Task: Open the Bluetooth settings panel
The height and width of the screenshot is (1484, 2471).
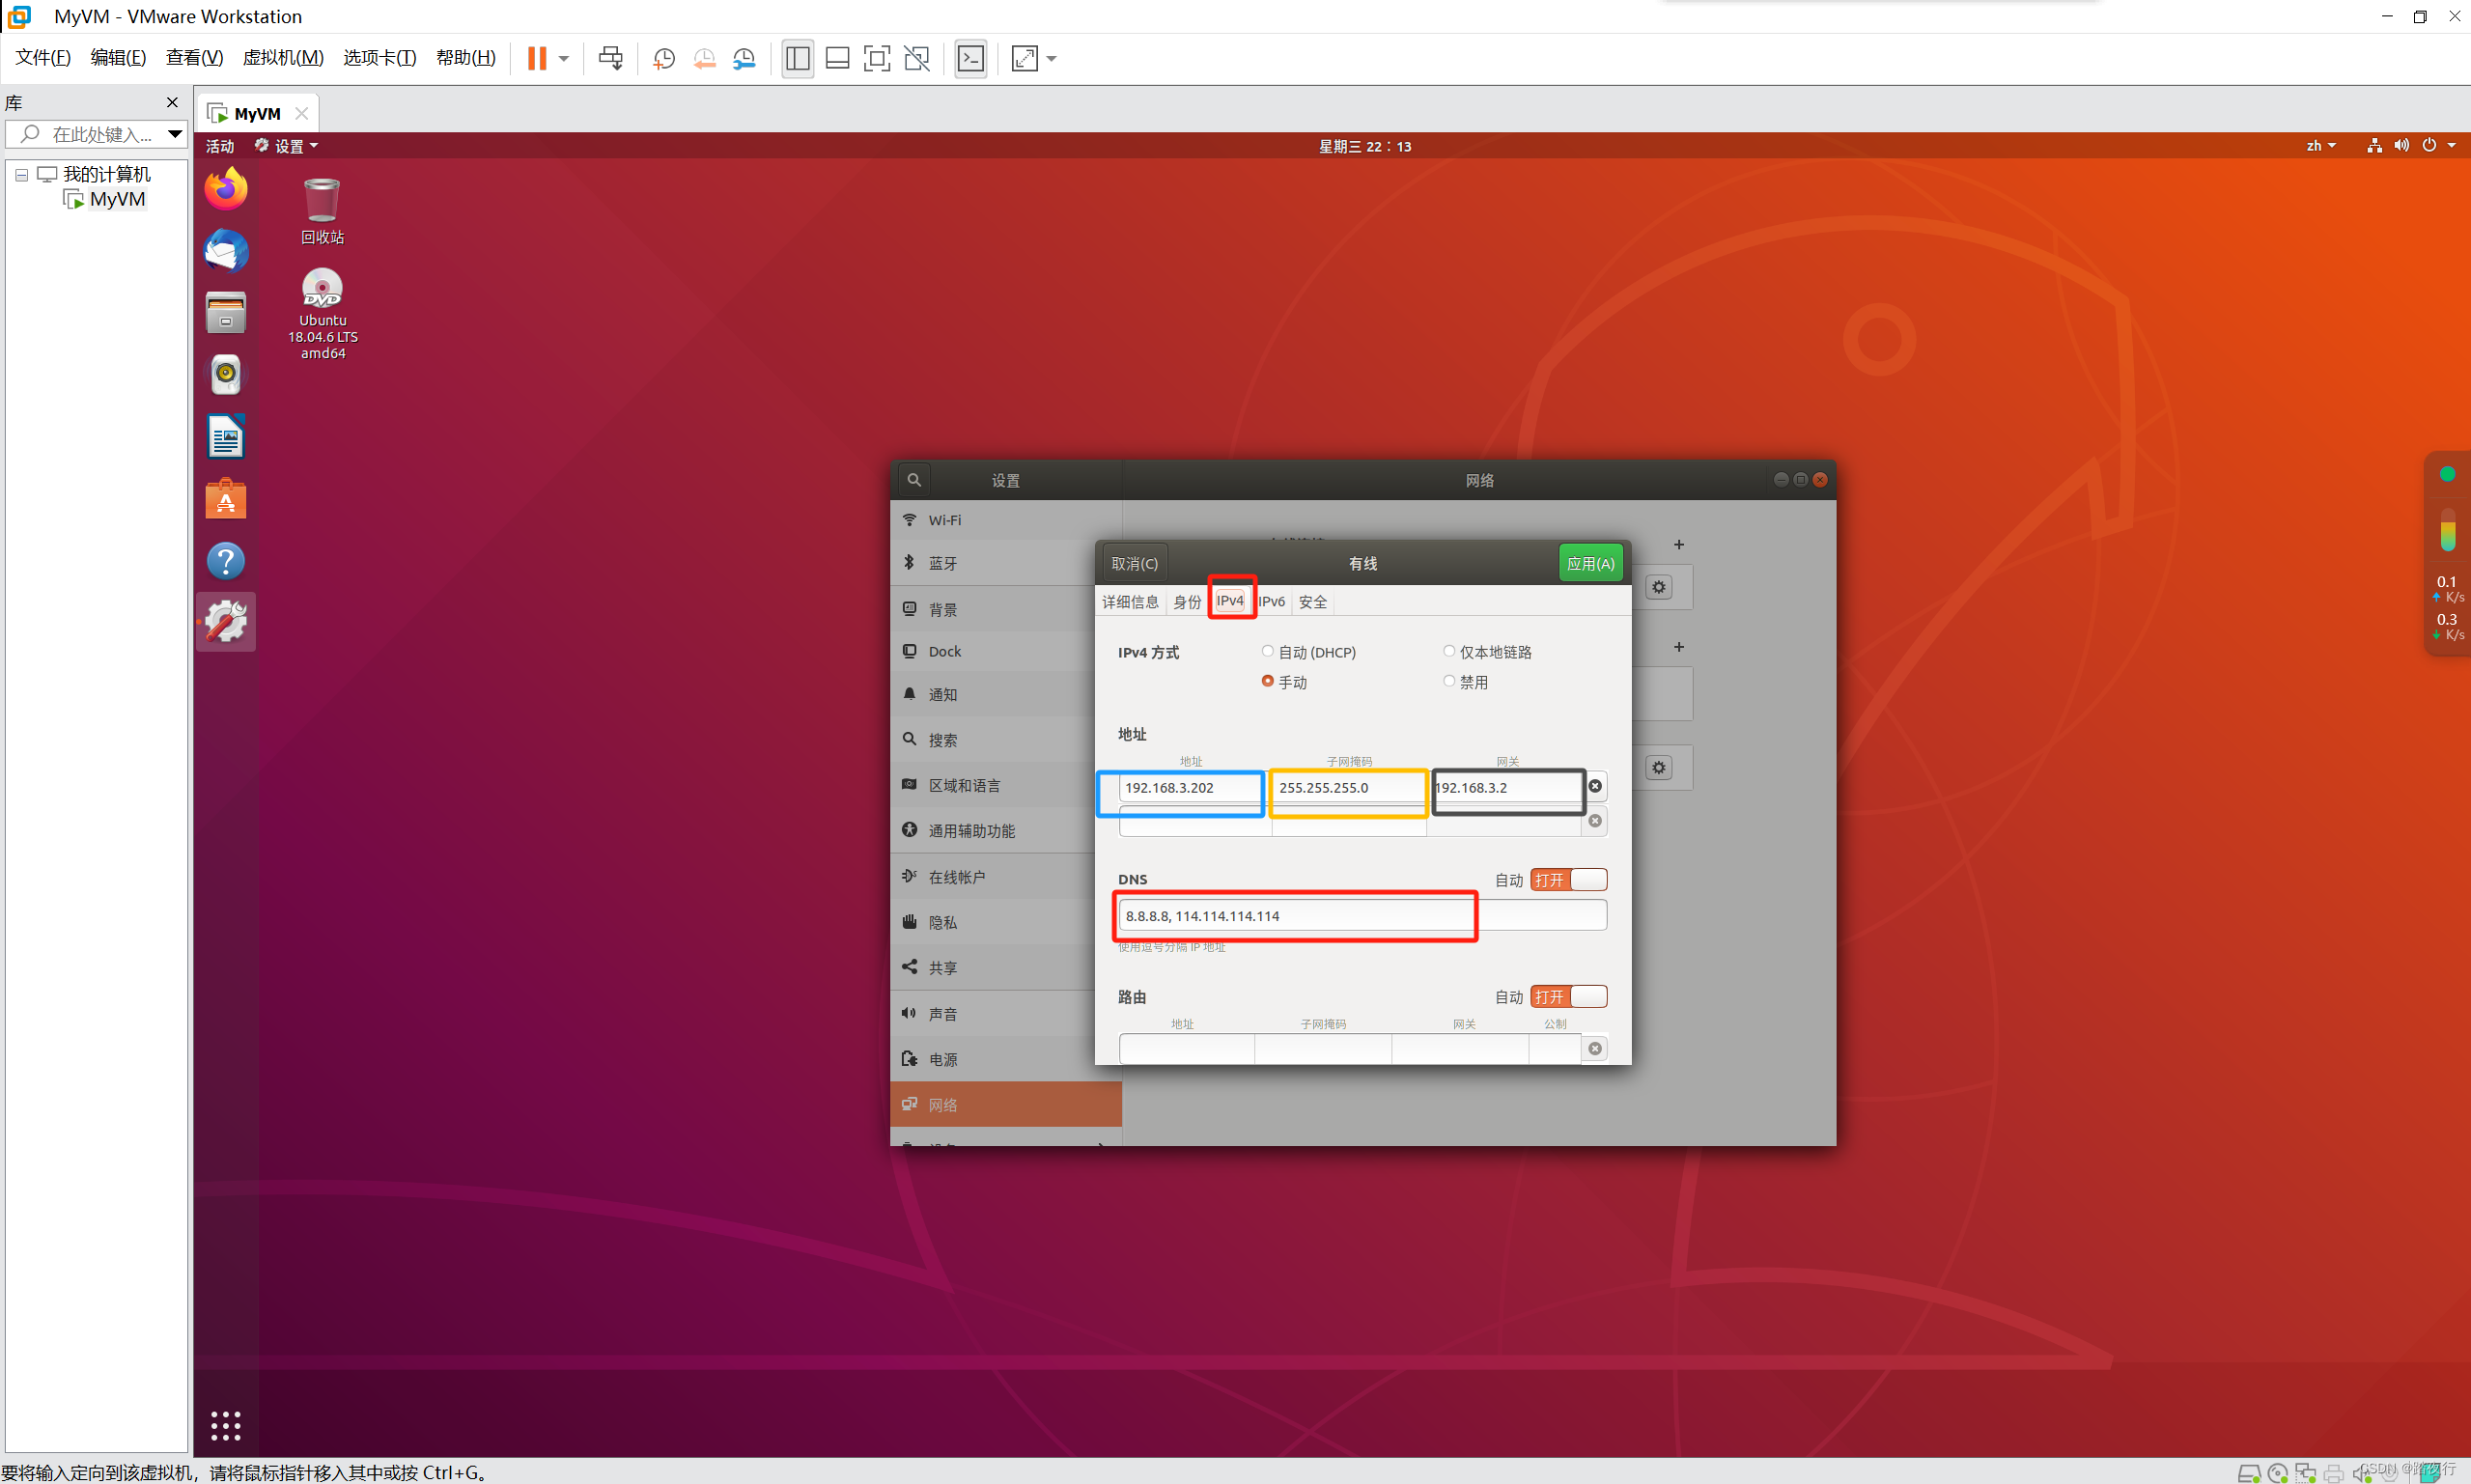Action: [1006, 563]
